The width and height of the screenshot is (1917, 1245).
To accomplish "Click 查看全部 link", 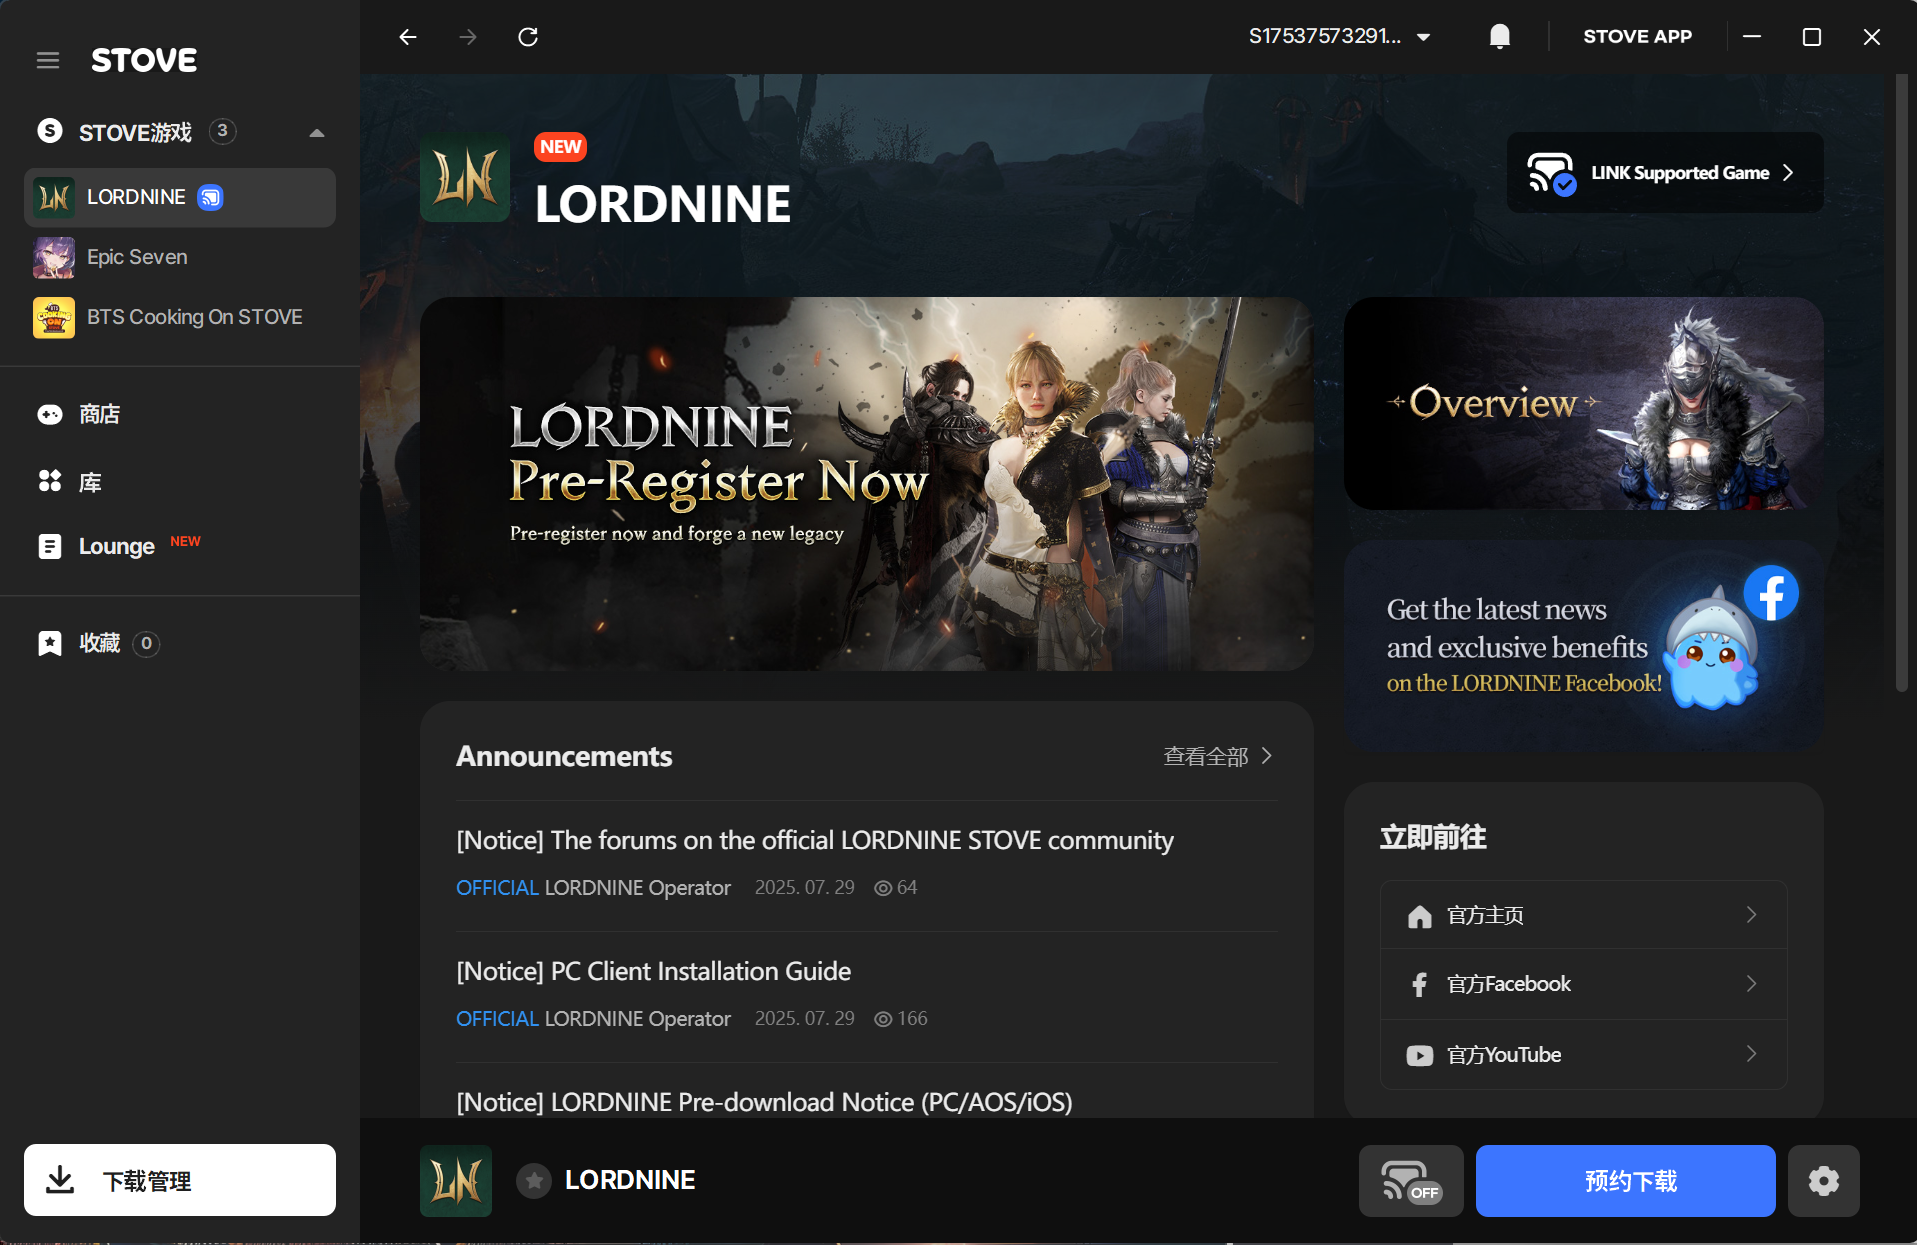I will click(1206, 756).
